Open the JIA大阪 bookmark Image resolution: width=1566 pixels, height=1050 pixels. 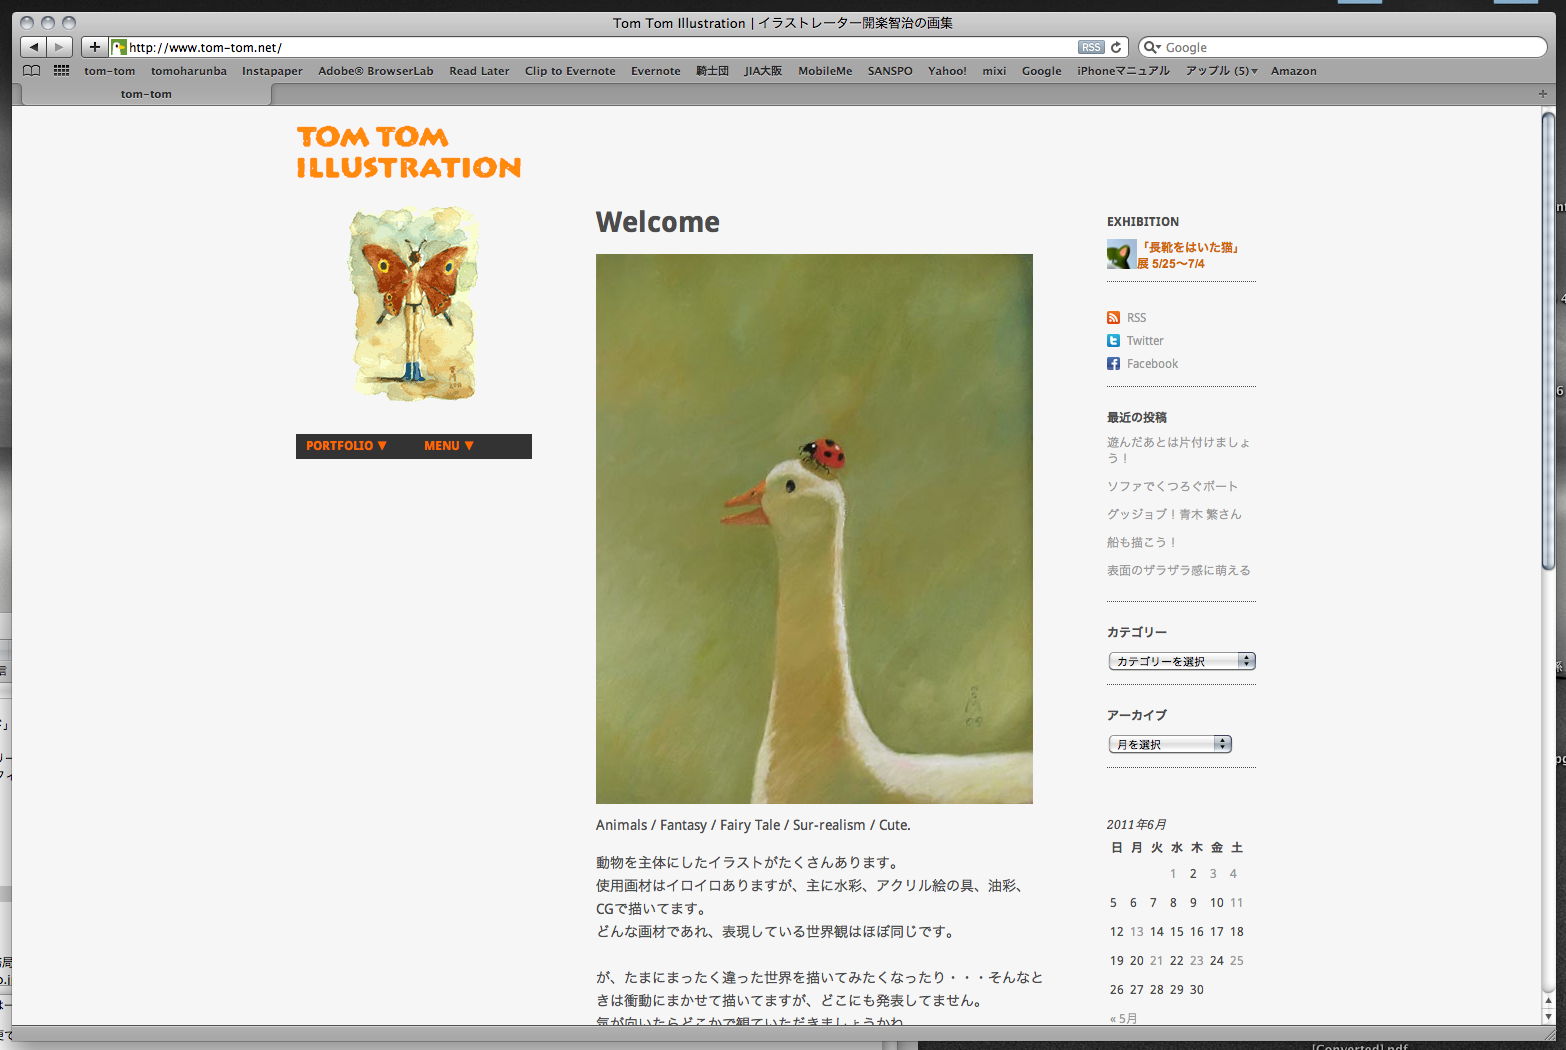coord(763,71)
